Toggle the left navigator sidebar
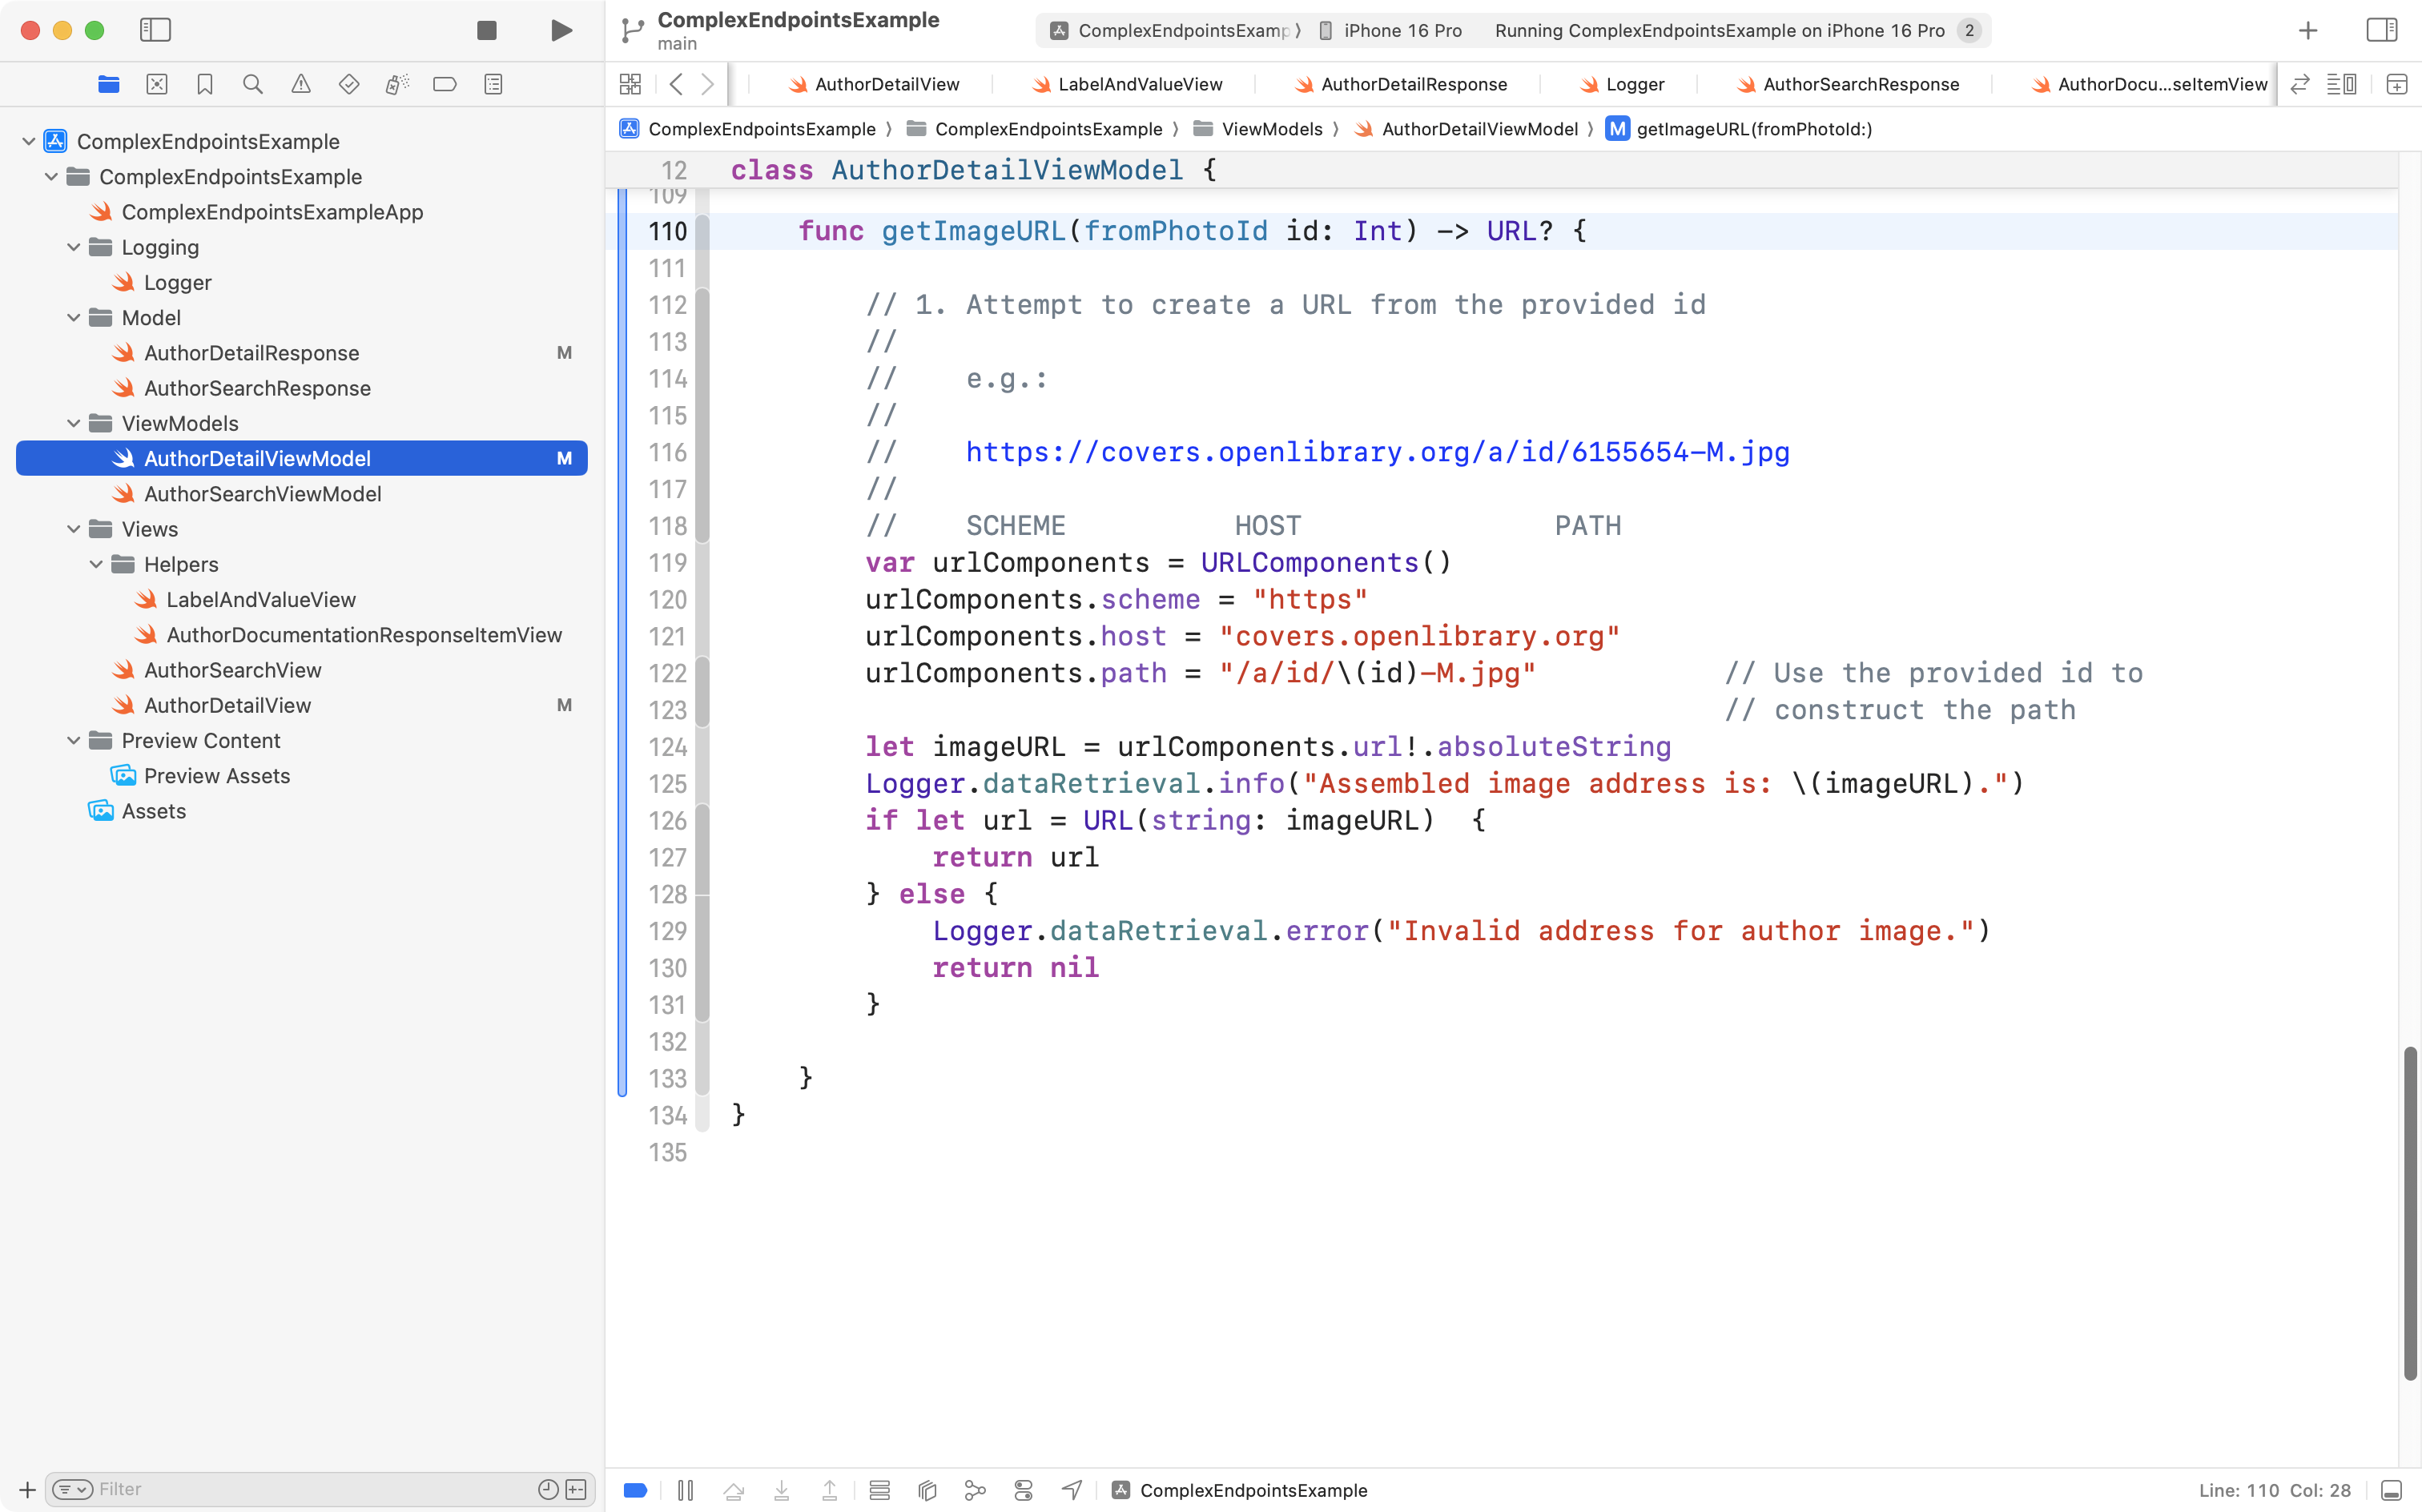 155,30
